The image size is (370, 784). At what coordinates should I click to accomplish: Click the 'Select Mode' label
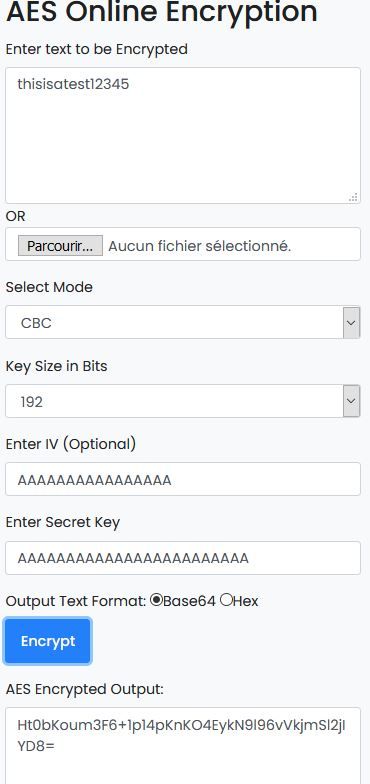[x=49, y=287]
